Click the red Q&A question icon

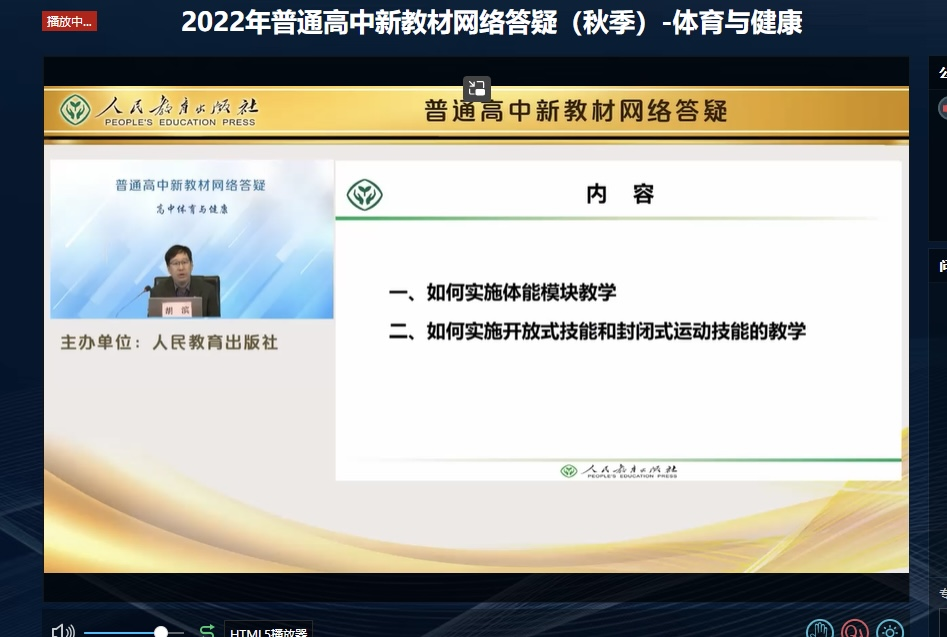pyautogui.click(x=855, y=630)
